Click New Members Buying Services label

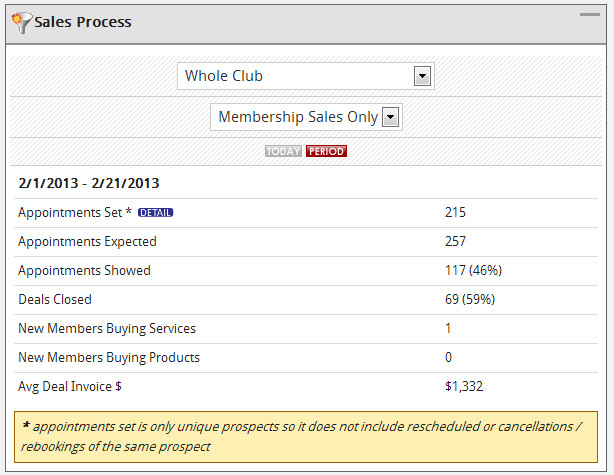point(107,328)
